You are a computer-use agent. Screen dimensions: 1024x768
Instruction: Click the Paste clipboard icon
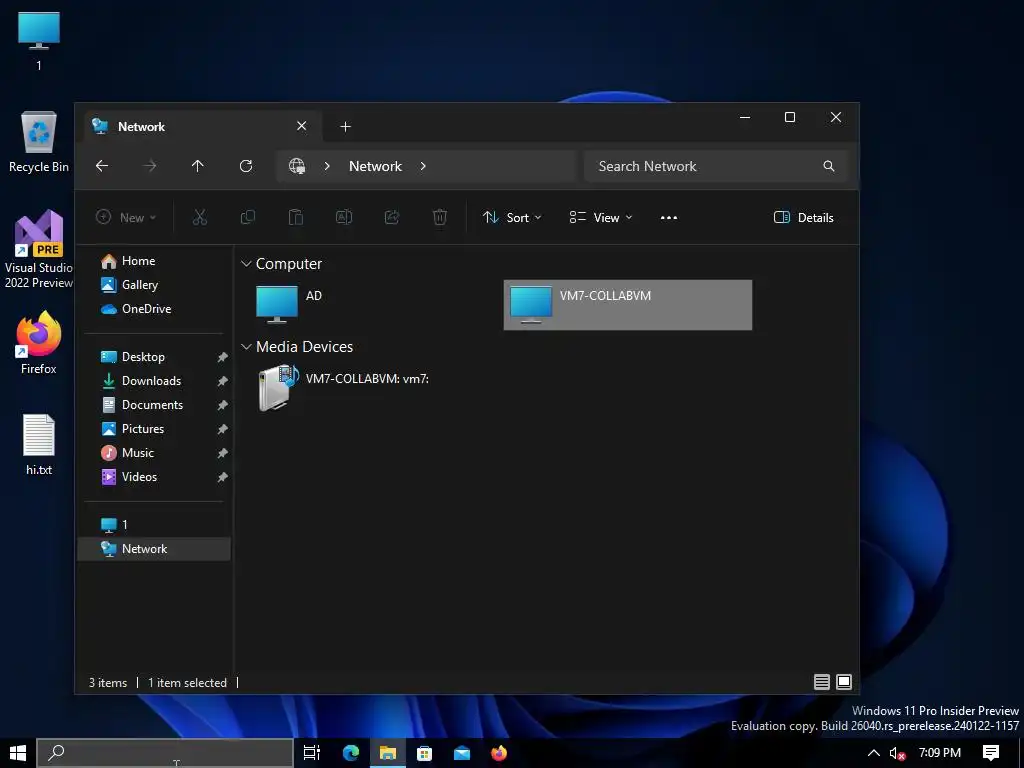(296, 217)
